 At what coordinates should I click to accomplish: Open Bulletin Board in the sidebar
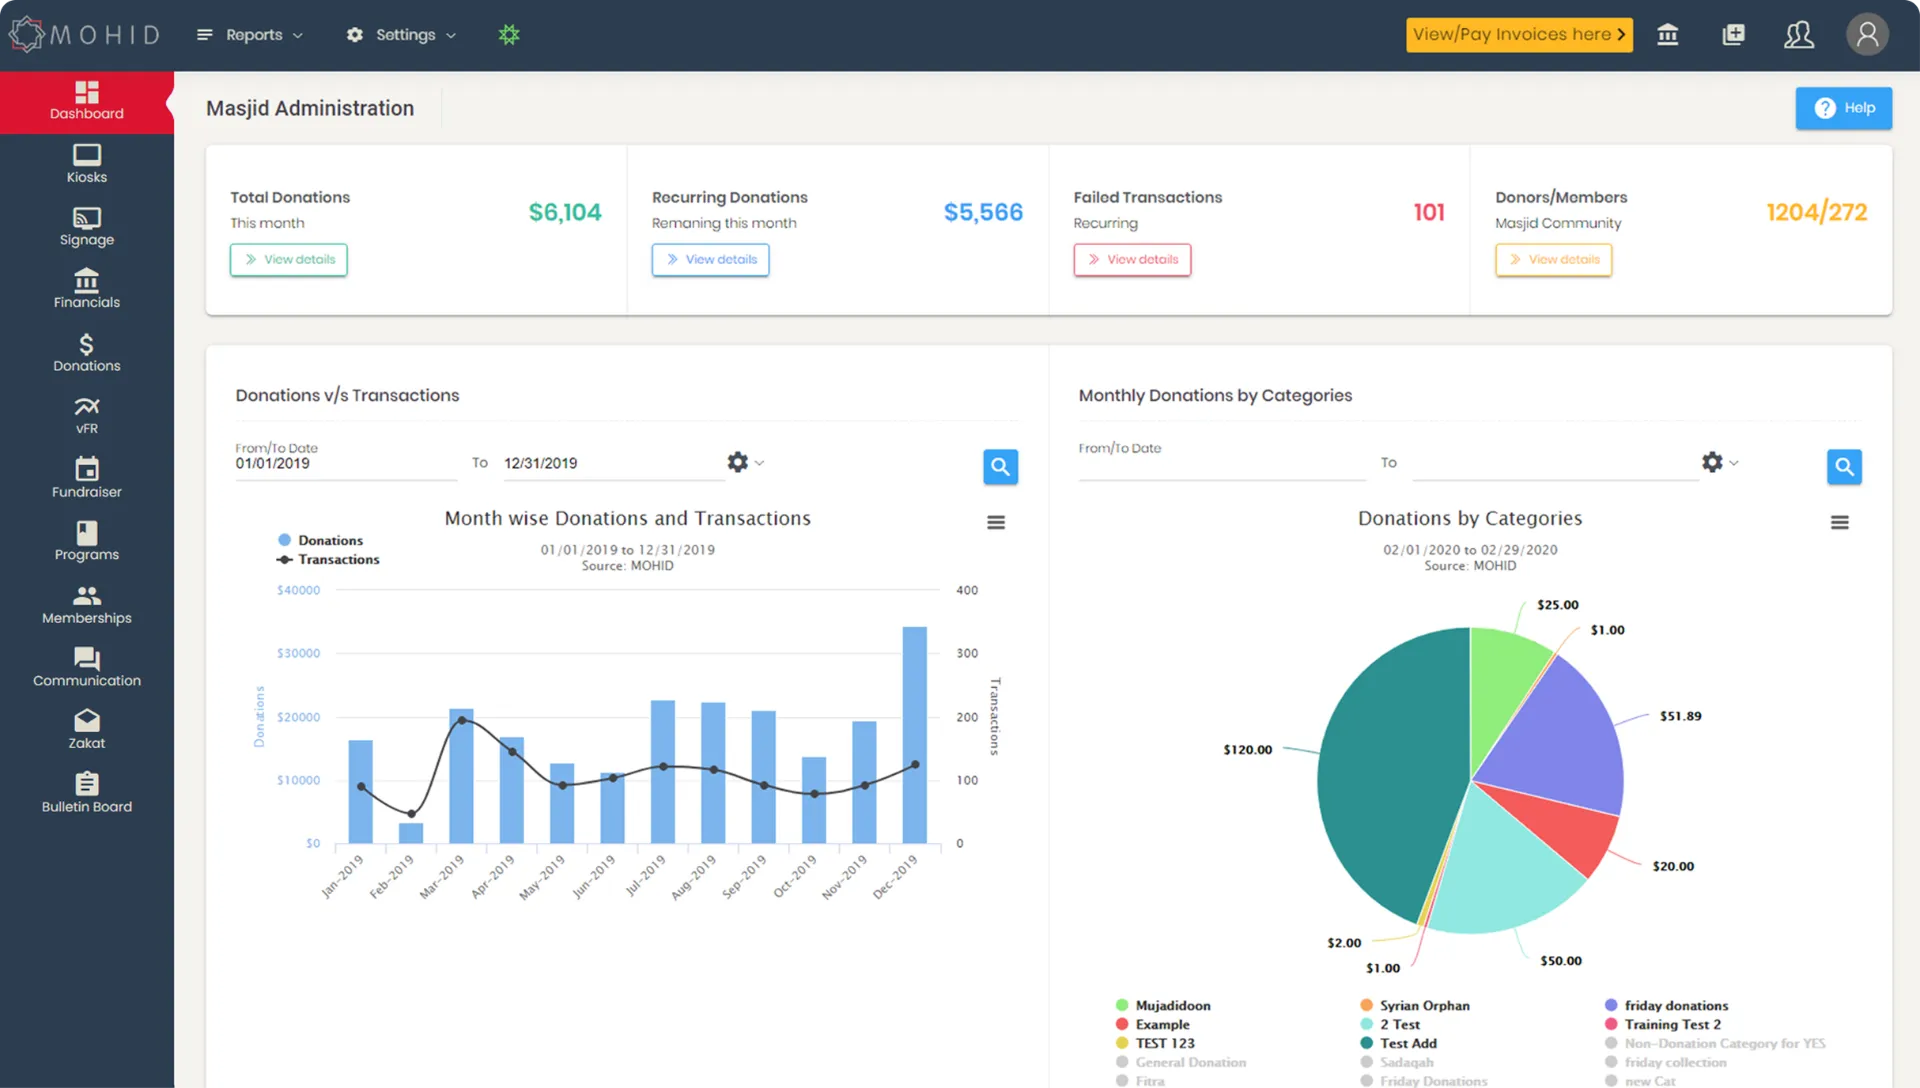(x=87, y=794)
